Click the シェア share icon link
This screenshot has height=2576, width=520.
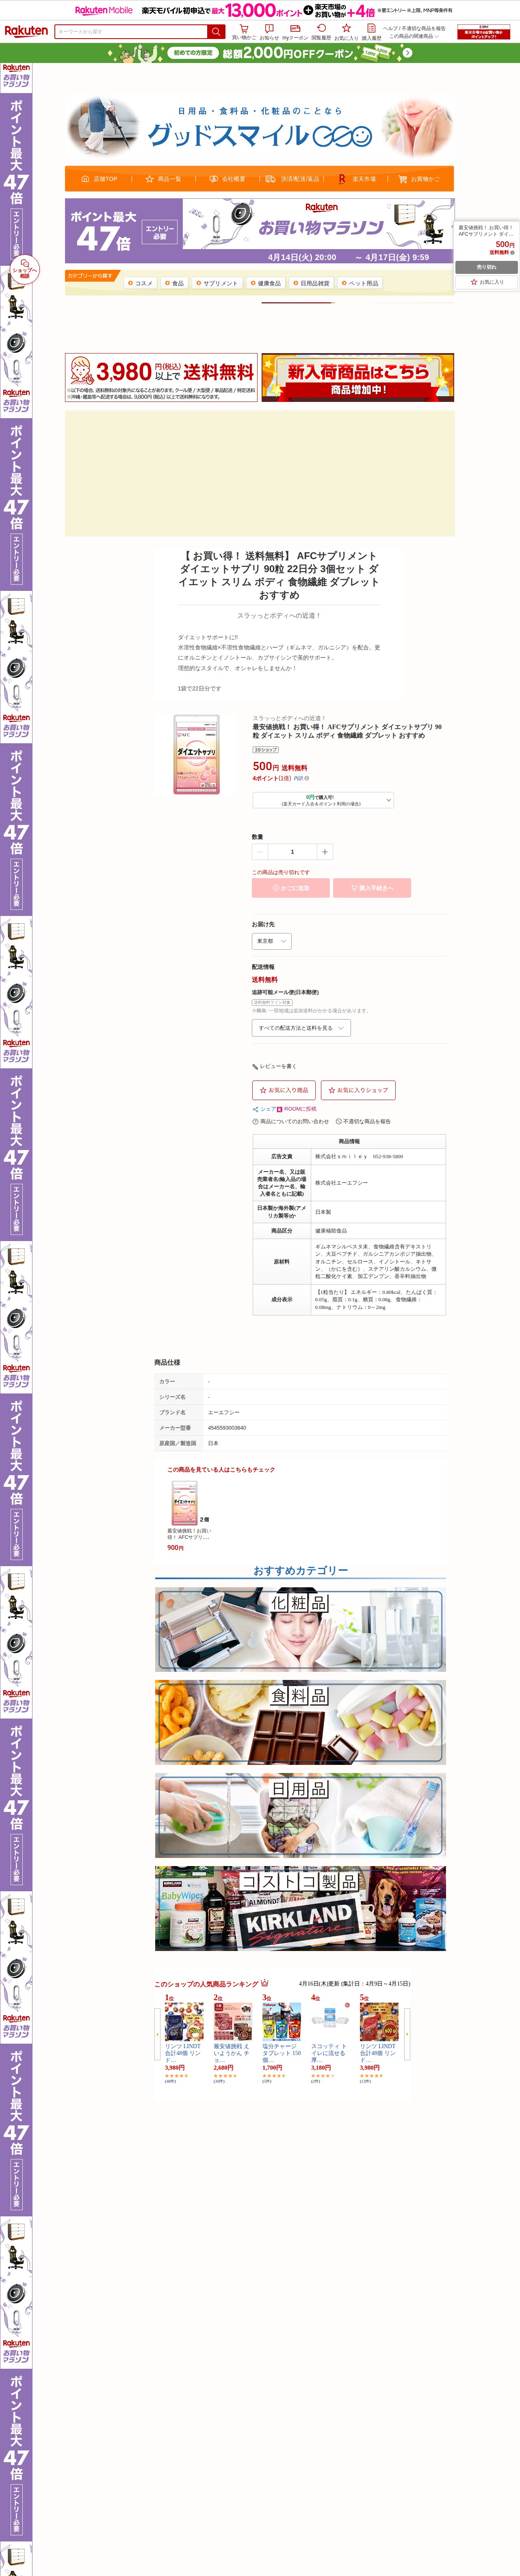click(264, 1109)
